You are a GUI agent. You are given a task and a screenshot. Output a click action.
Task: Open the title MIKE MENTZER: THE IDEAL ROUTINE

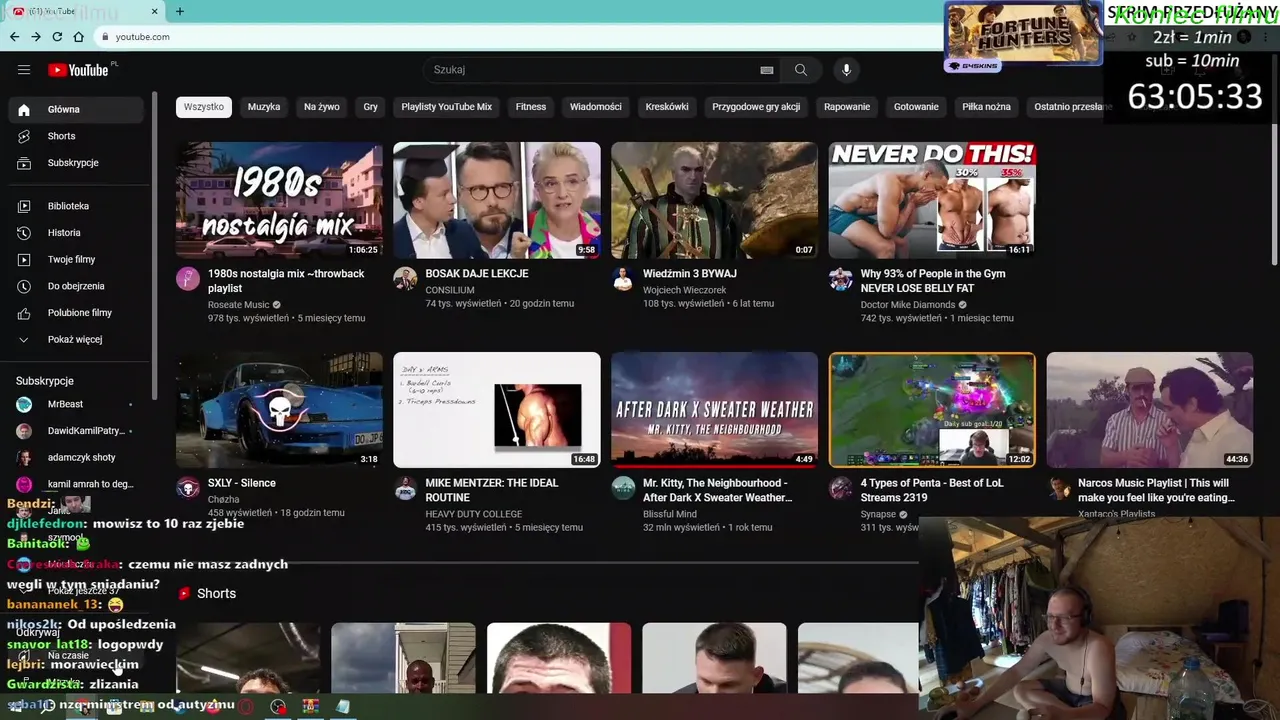[x=492, y=490]
